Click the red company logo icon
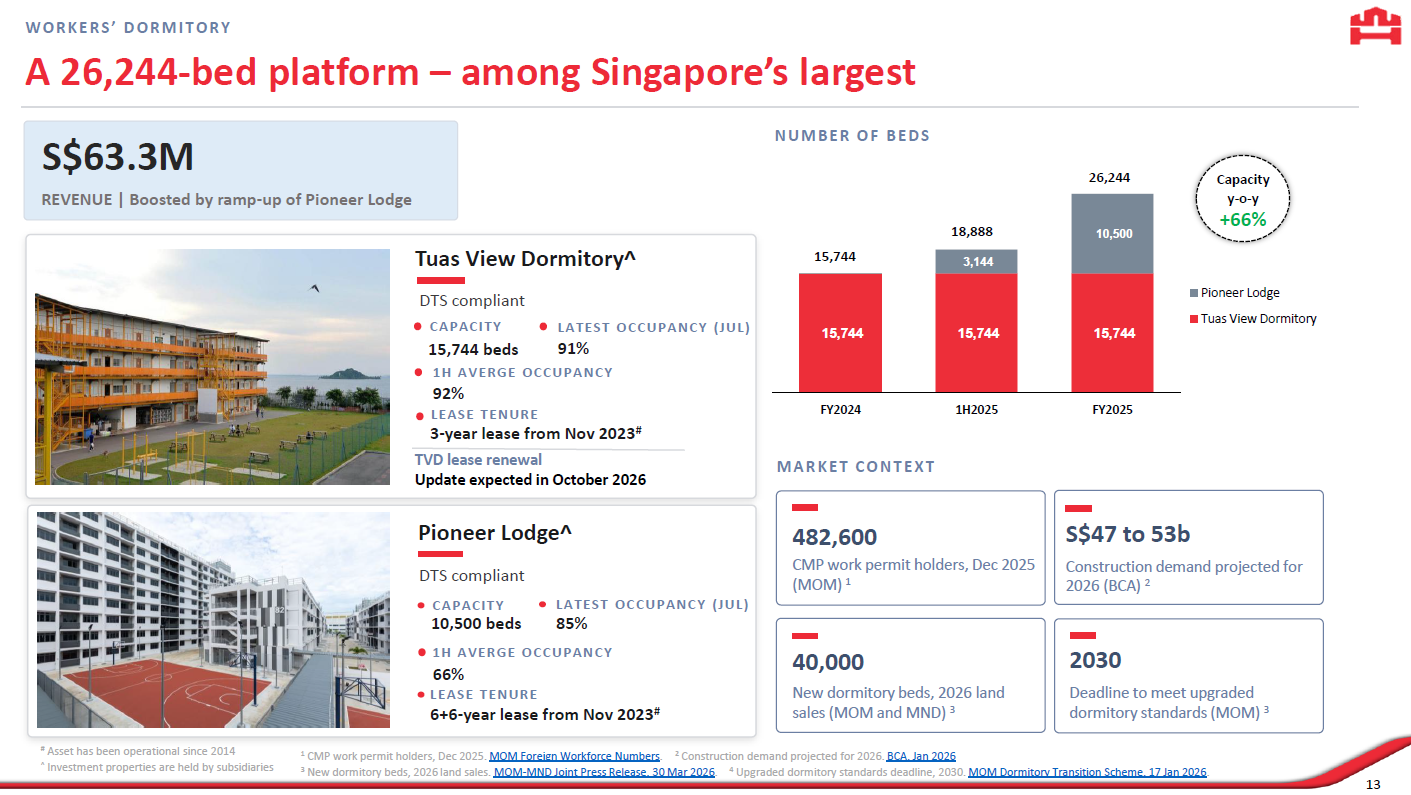The height and width of the screenshot is (795, 1411). [1376, 28]
